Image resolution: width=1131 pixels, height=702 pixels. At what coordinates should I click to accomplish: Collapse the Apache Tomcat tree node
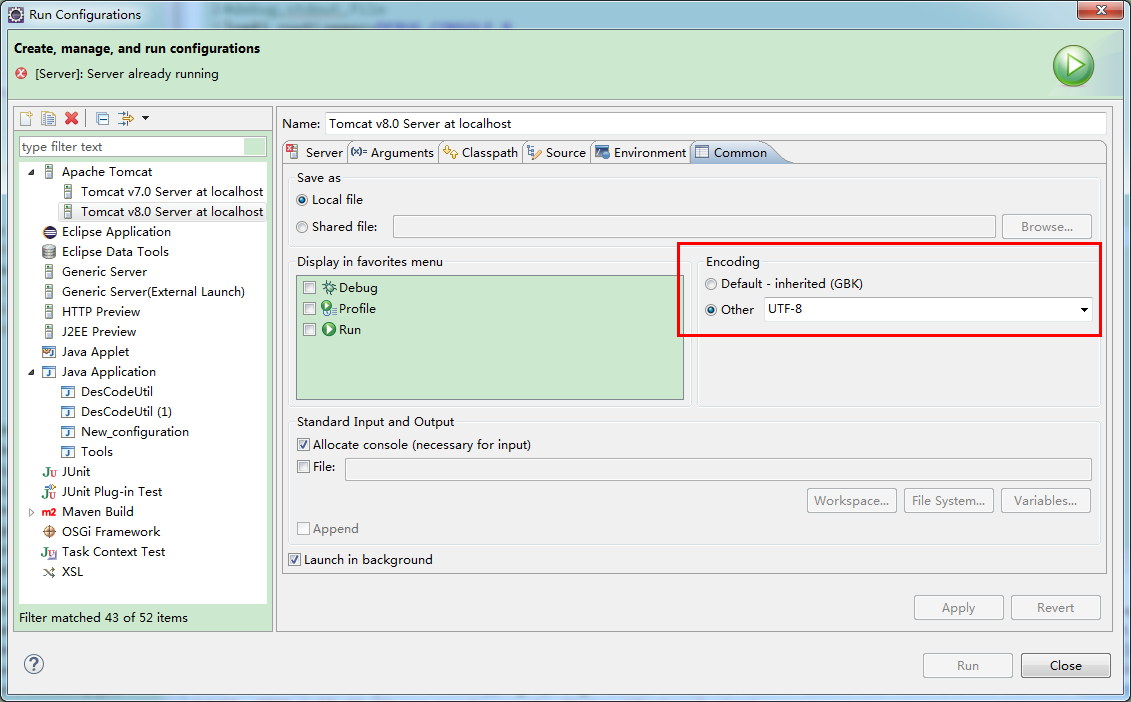[31, 172]
